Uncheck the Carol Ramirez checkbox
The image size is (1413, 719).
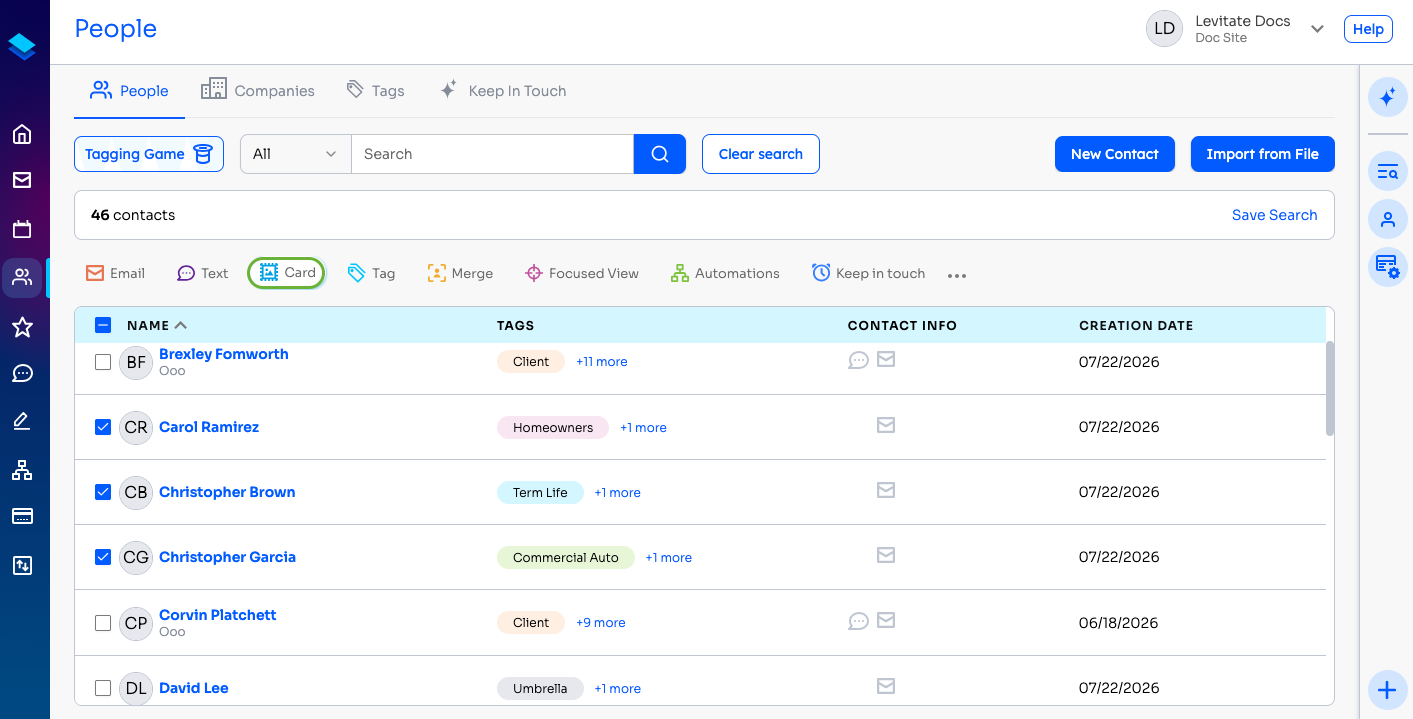click(x=103, y=427)
